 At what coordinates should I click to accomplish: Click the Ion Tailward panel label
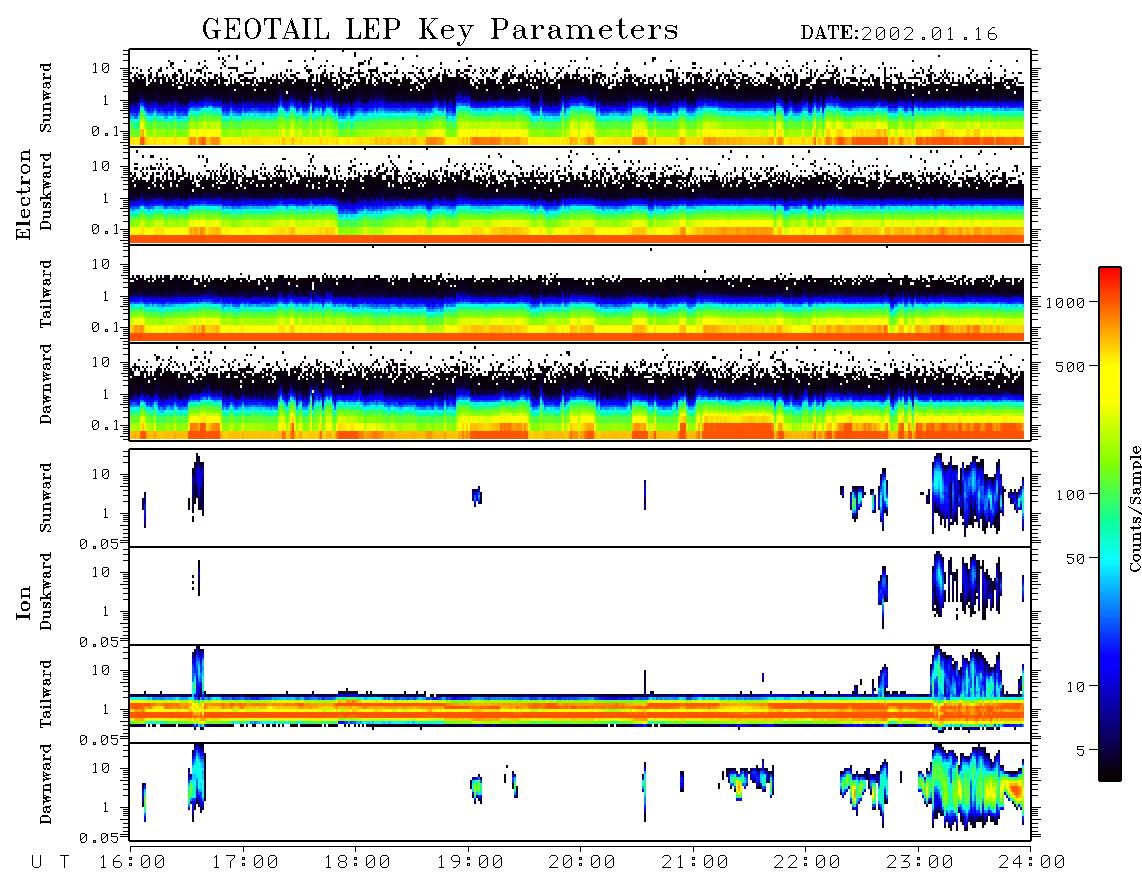[46, 694]
